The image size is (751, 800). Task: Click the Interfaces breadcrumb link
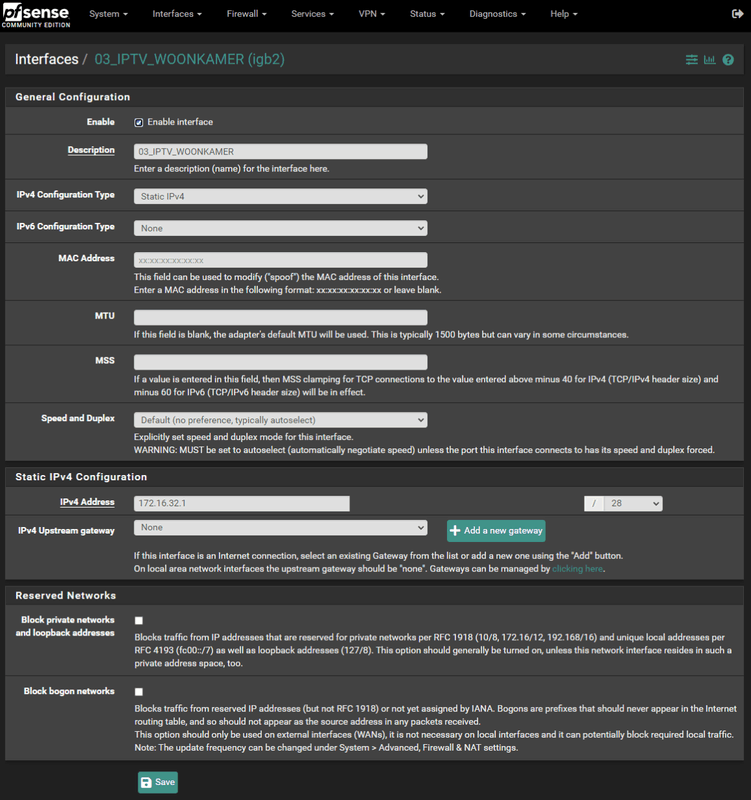[x=46, y=59]
